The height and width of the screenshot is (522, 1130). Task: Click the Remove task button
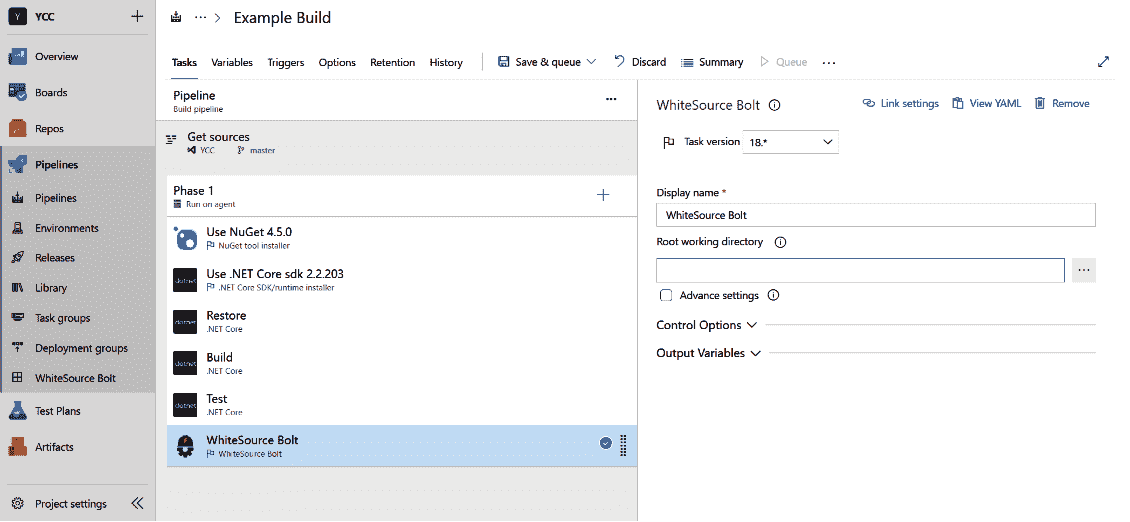click(x=1062, y=104)
